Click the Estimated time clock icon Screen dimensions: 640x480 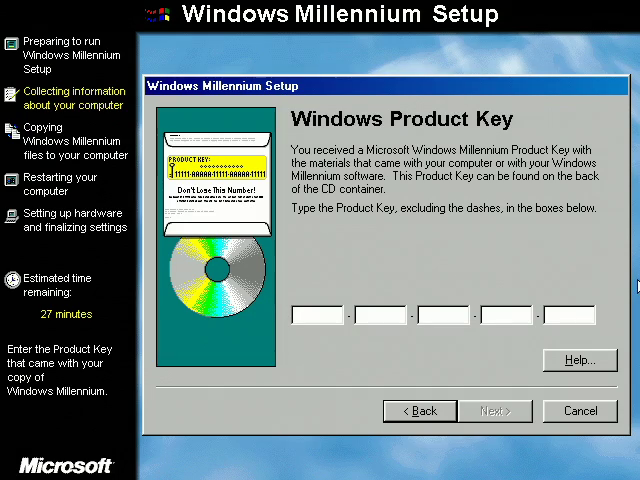pyautogui.click(x=12, y=280)
